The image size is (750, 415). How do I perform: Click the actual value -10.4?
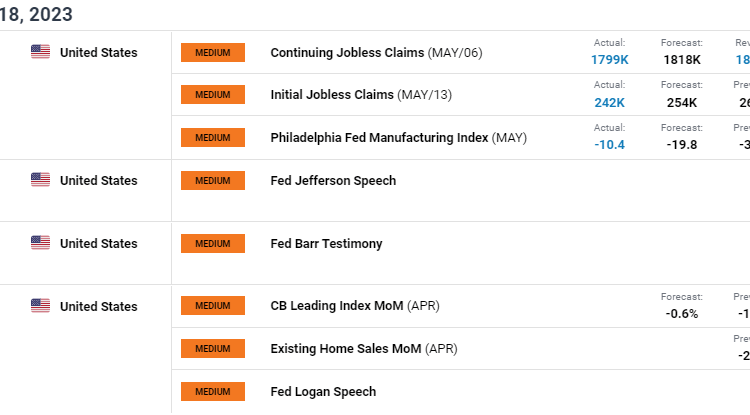tap(609, 145)
